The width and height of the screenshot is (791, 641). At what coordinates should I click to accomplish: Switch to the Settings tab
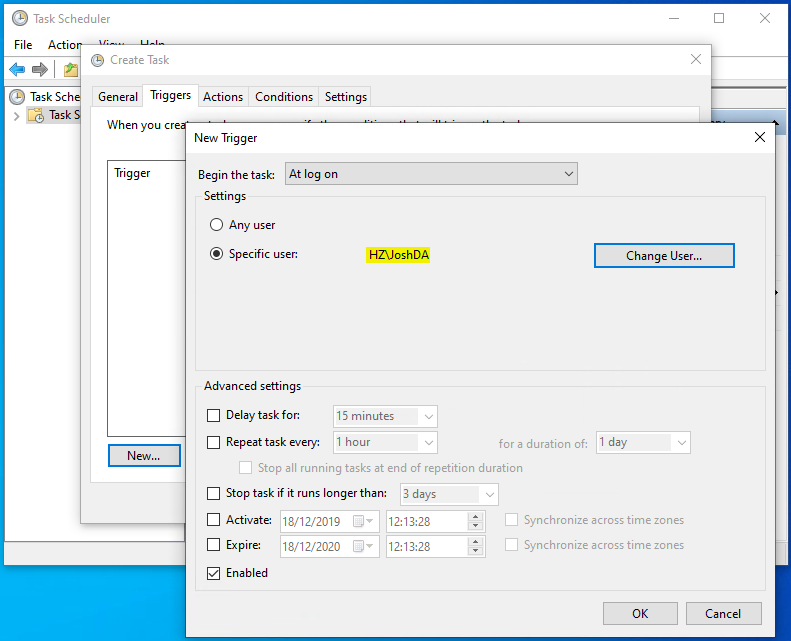346,96
